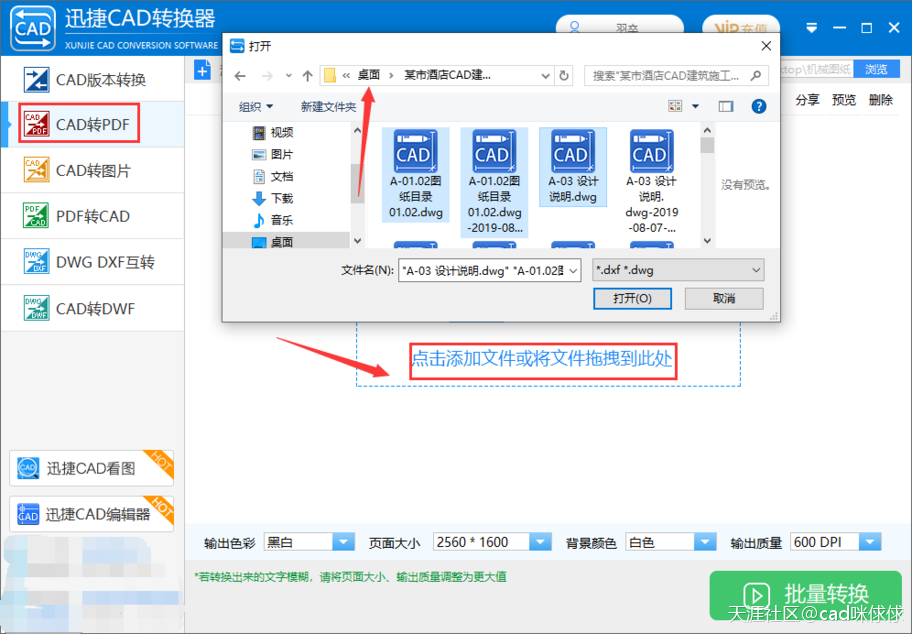Select 下载 in the navigation tree
Screen dimensions: 912x634
click(272, 198)
